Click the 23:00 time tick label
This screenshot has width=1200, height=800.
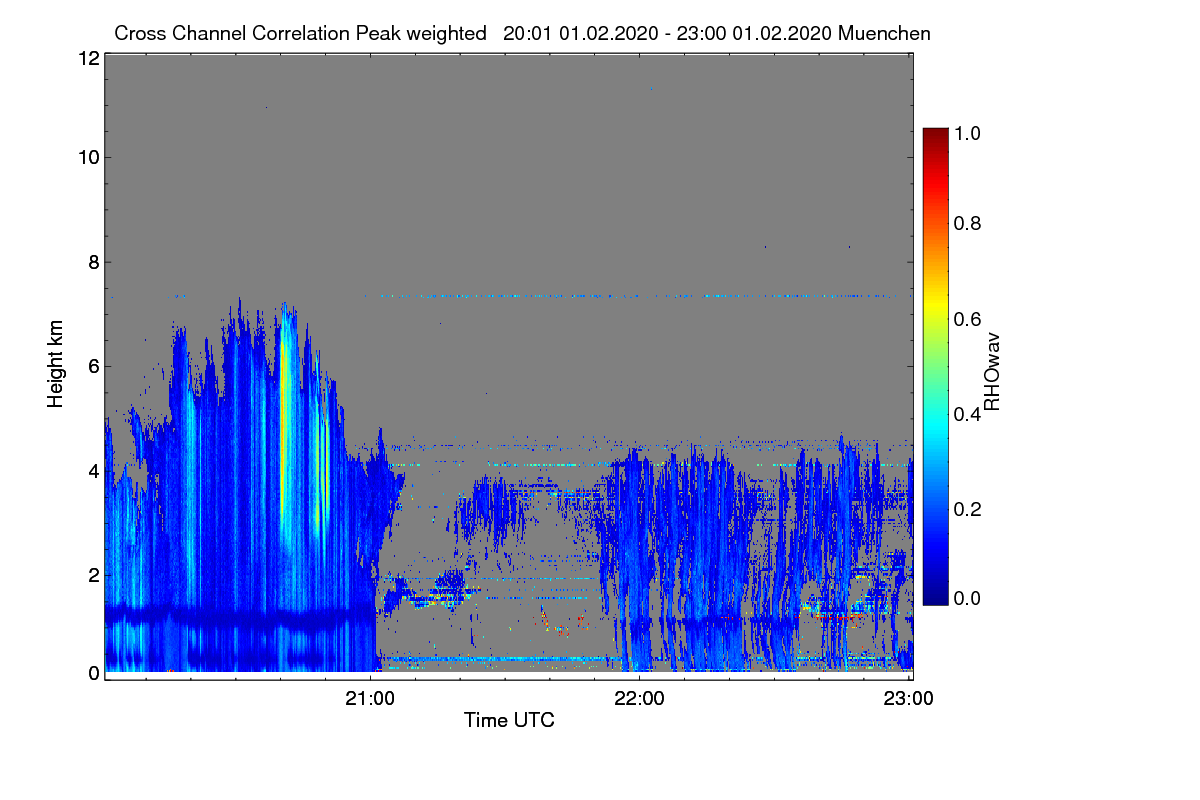[908, 698]
